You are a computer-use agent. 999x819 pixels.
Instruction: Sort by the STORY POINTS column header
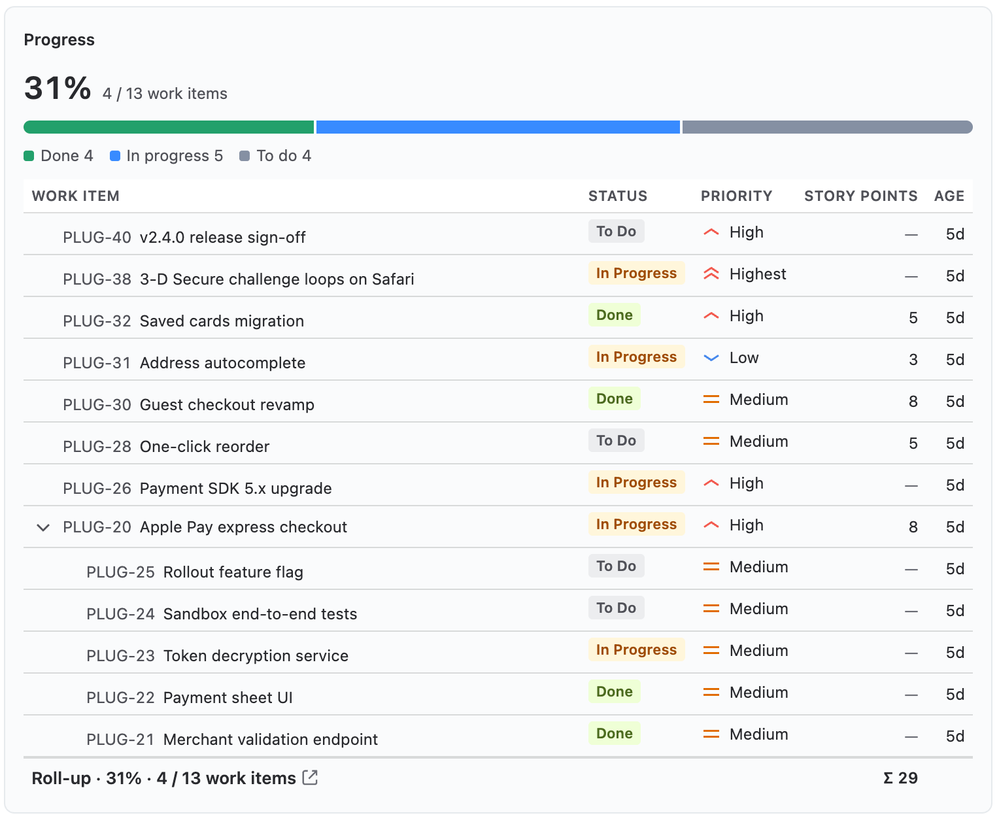(x=861, y=196)
